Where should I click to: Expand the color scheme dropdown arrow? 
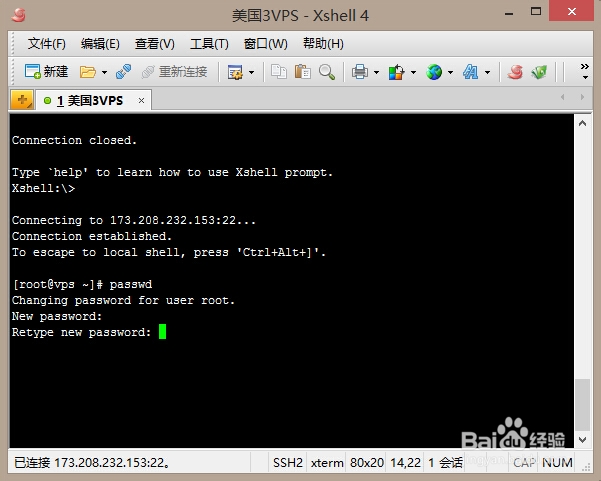[413, 72]
